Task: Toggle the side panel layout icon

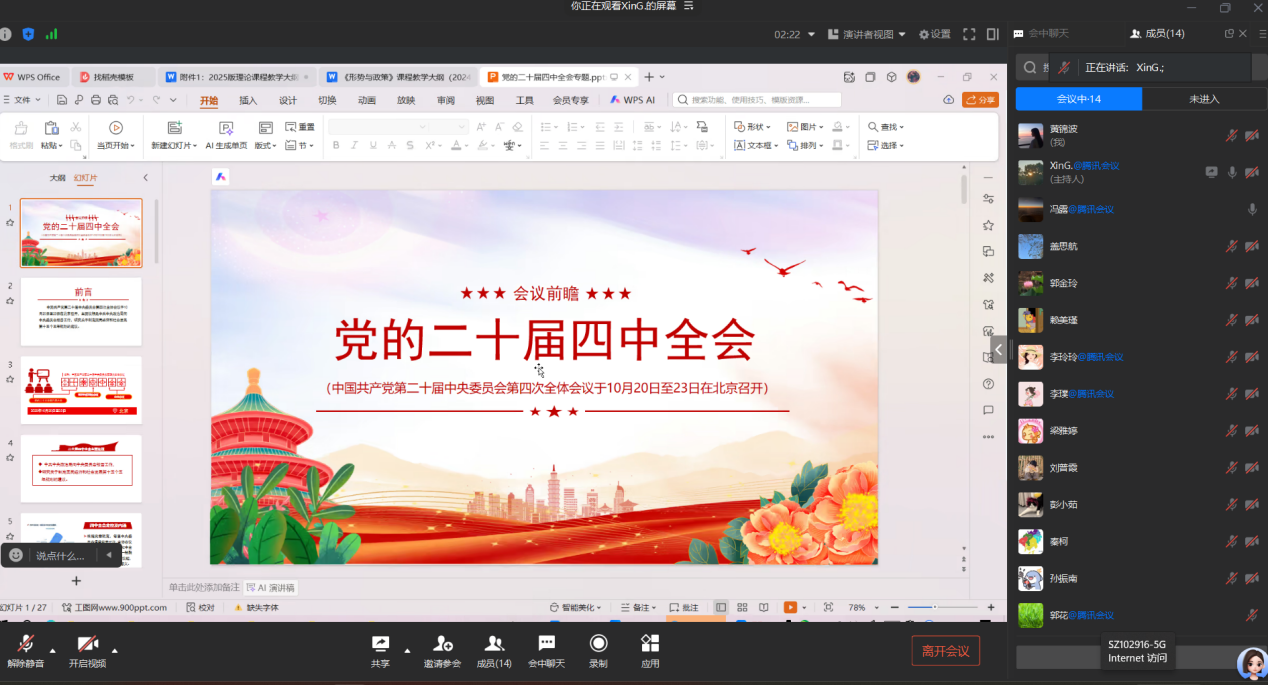Action: [x=993, y=34]
